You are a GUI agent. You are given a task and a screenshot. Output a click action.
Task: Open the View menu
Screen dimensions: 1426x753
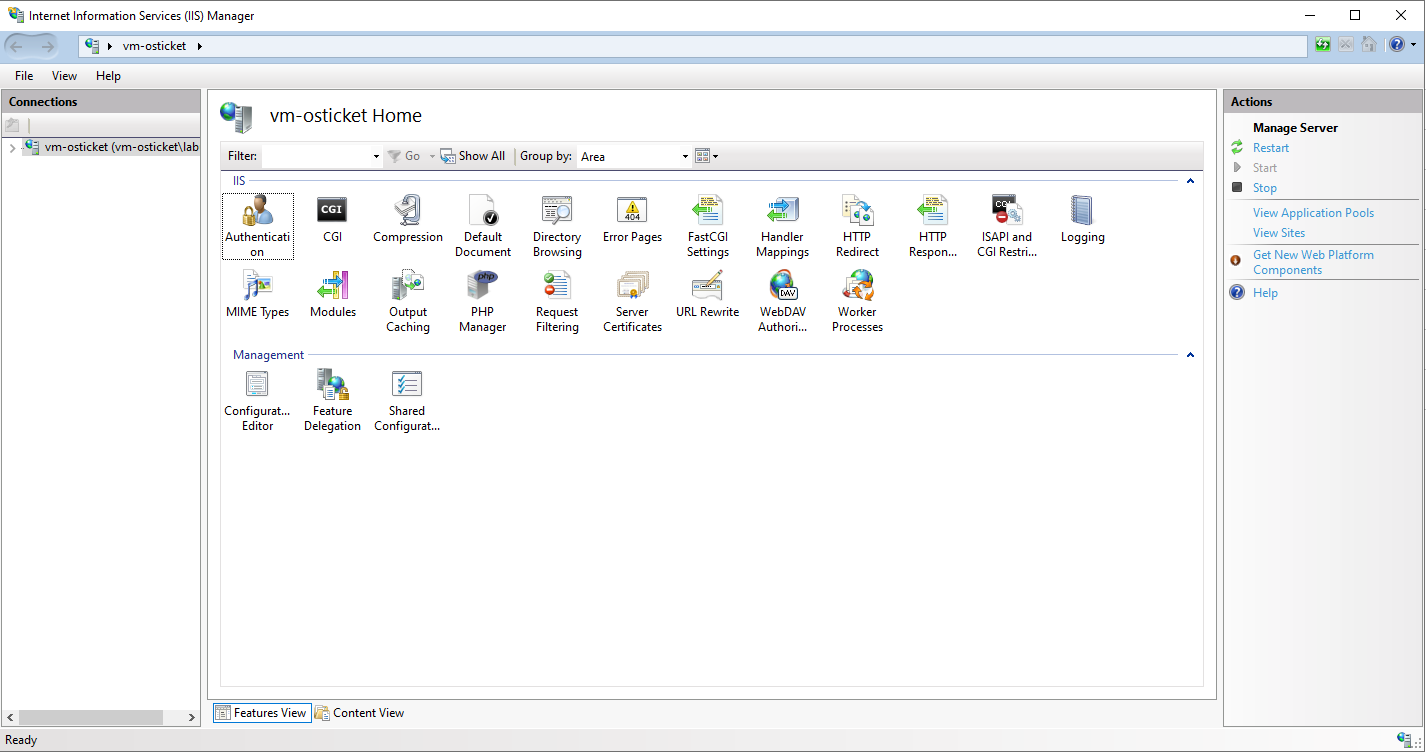(64, 76)
